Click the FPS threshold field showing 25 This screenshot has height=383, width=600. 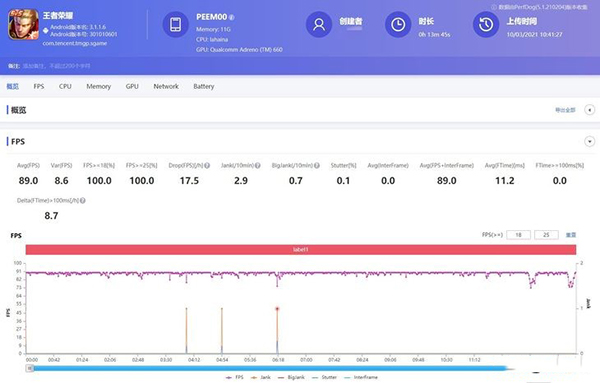point(546,235)
